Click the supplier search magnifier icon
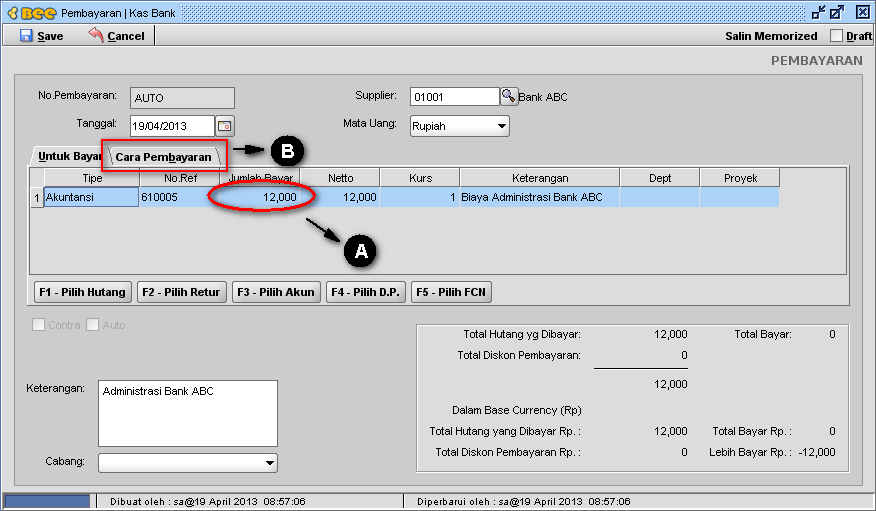Image resolution: width=876 pixels, height=511 pixels. click(508, 97)
